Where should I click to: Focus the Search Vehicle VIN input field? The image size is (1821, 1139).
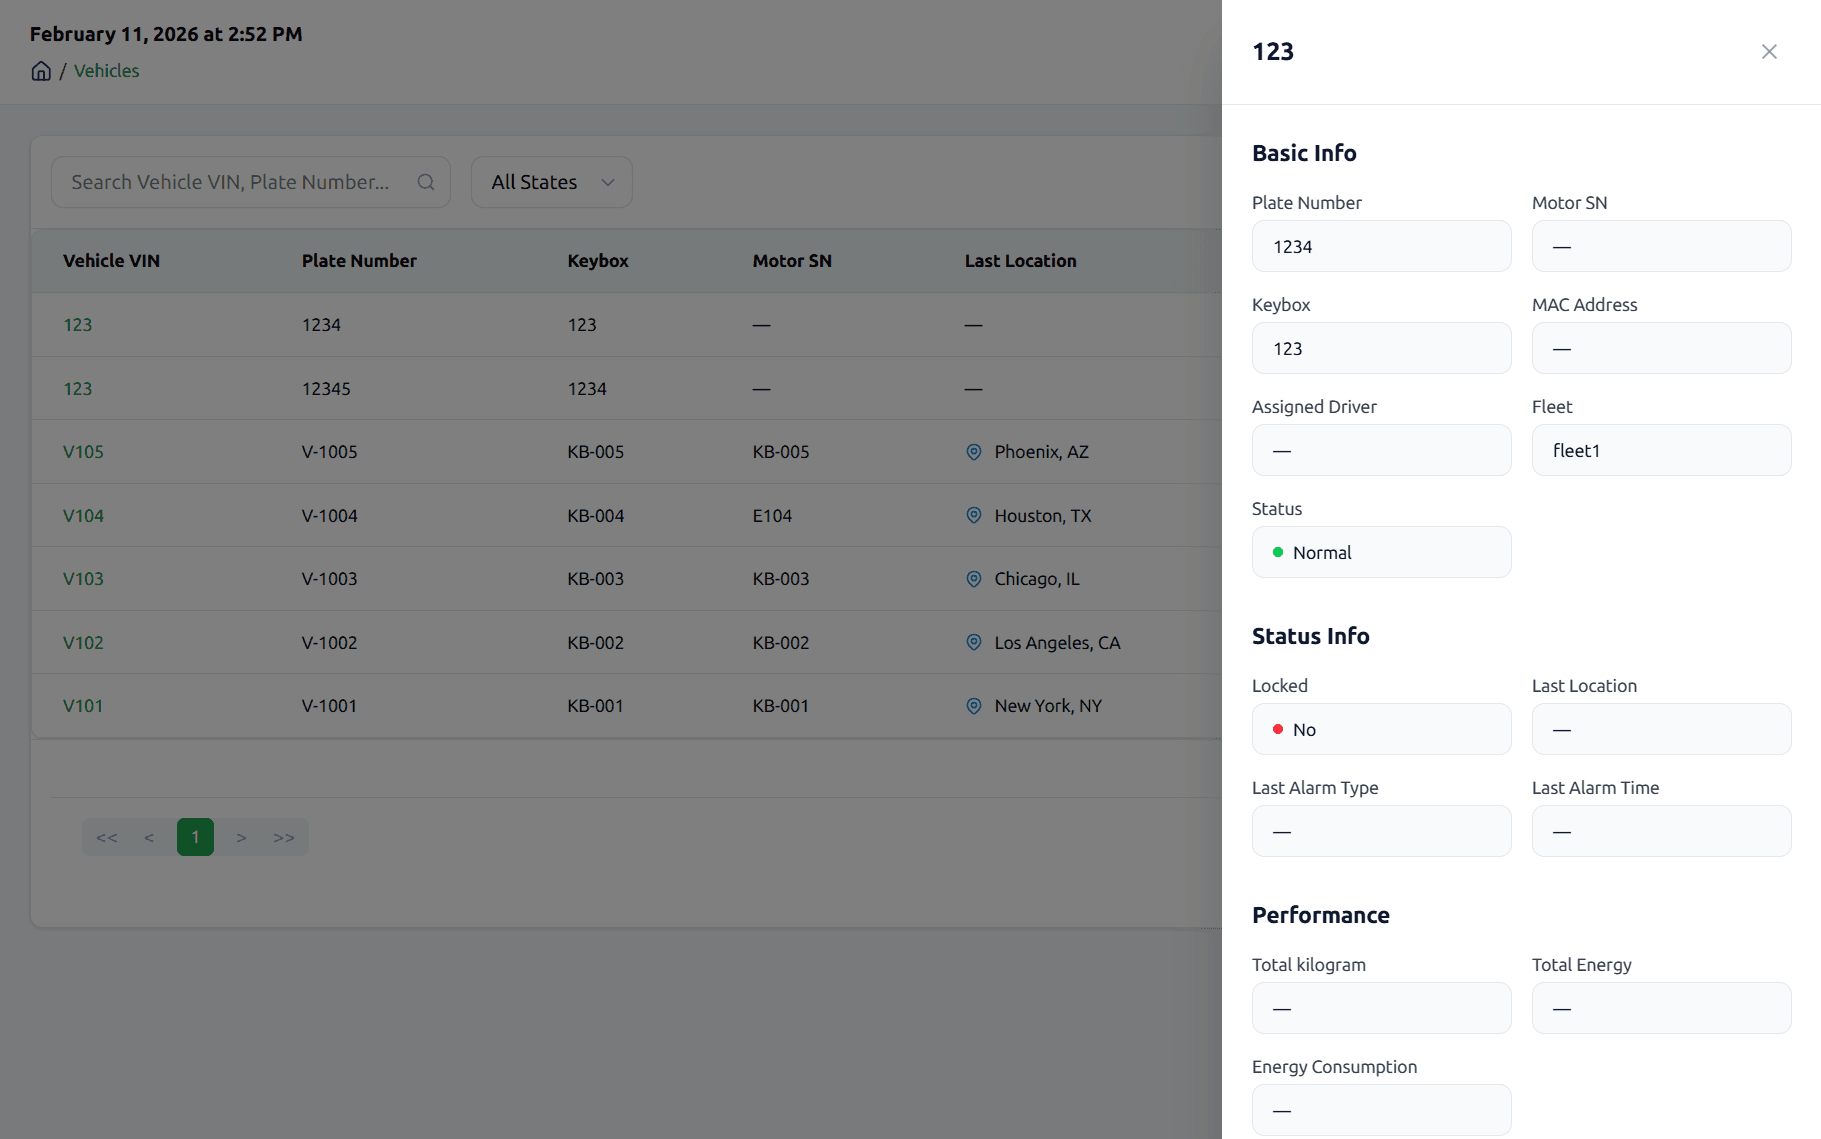point(230,182)
